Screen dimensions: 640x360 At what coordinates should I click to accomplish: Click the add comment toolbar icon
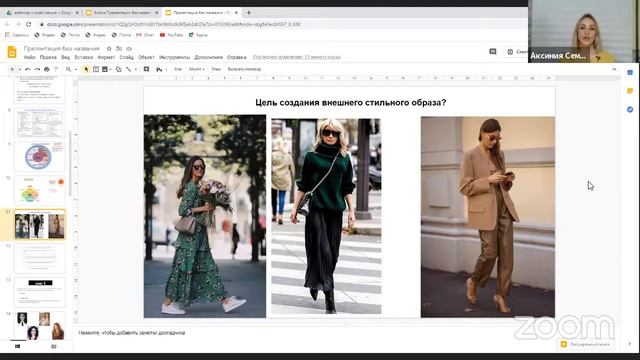click(x=146, y=69)
